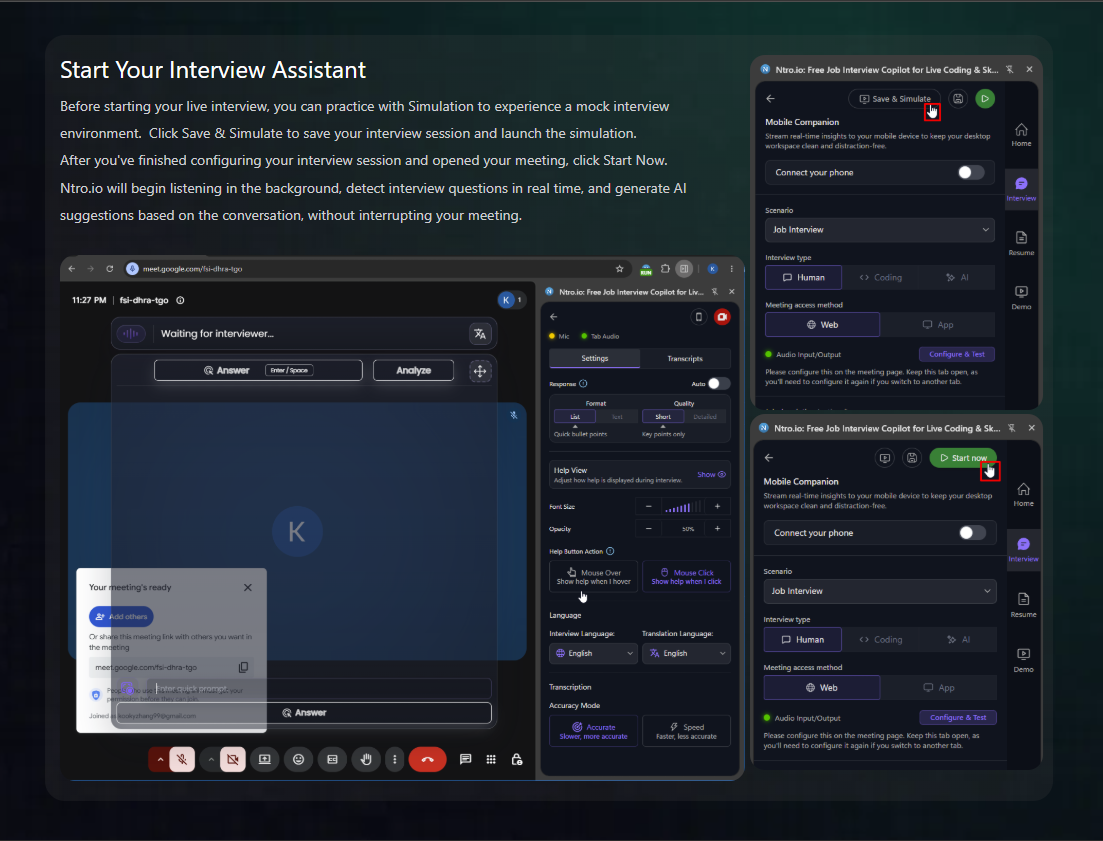The height and width of the screenshot is (841, 1103).
Task: Open the Translation Language English dropdown
Action: click(686, 653)
